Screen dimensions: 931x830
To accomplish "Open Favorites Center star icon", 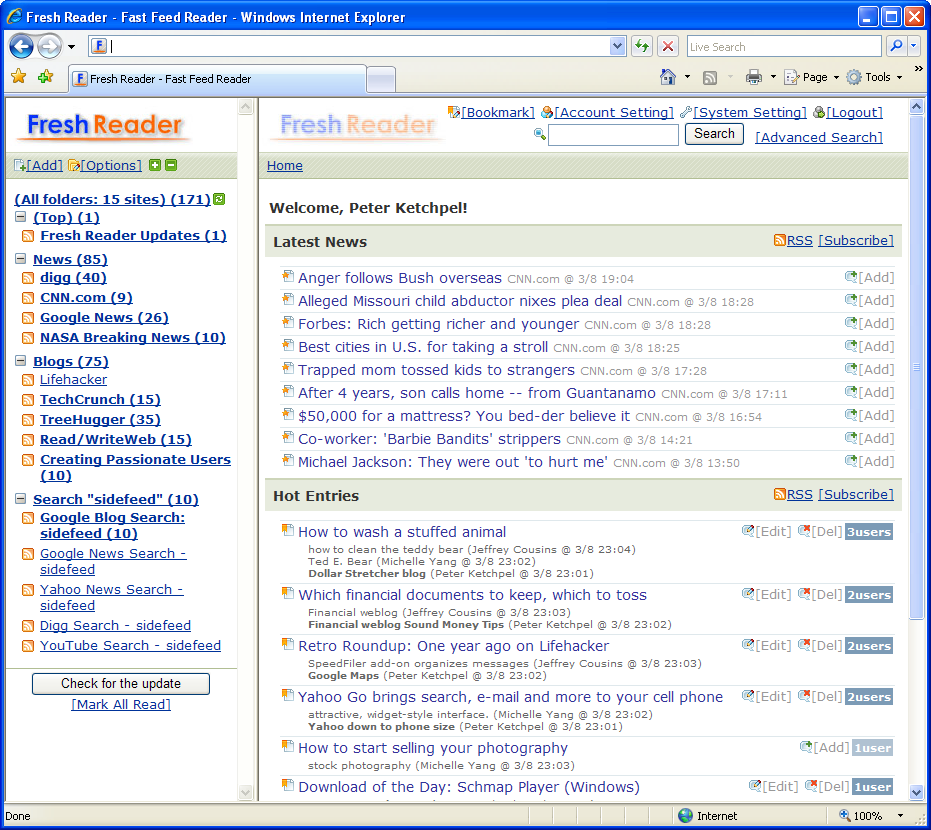I will 19,77.
